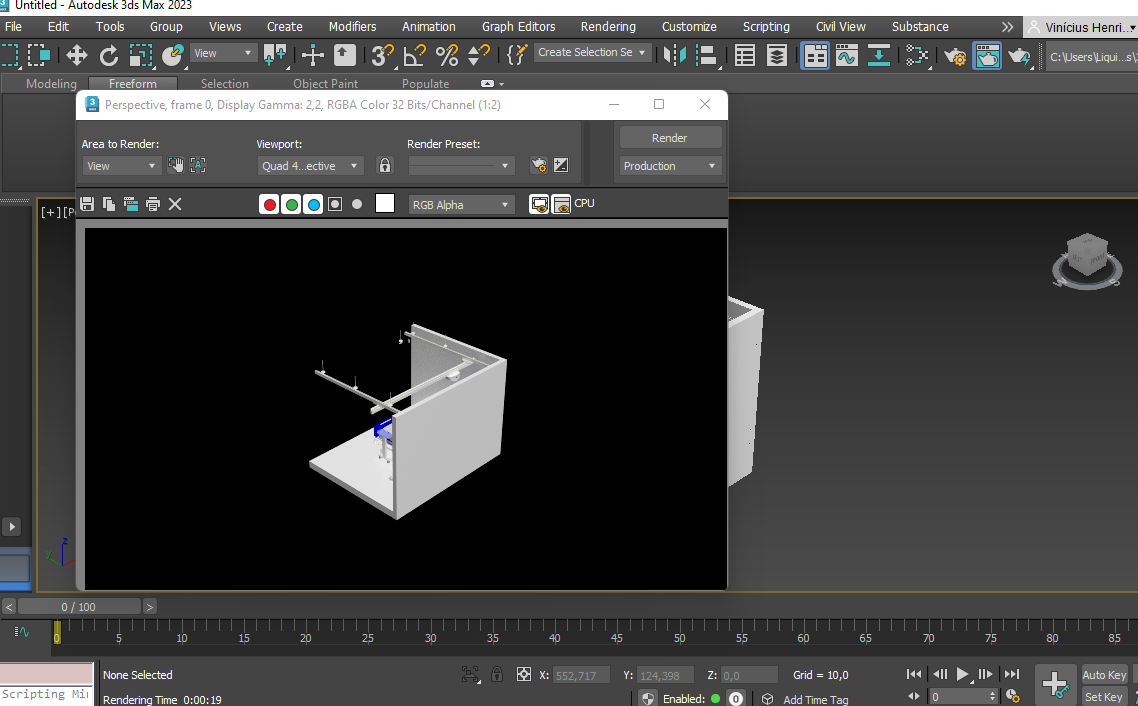Click Edit Named Selection Sets icon

click(516, 55)
